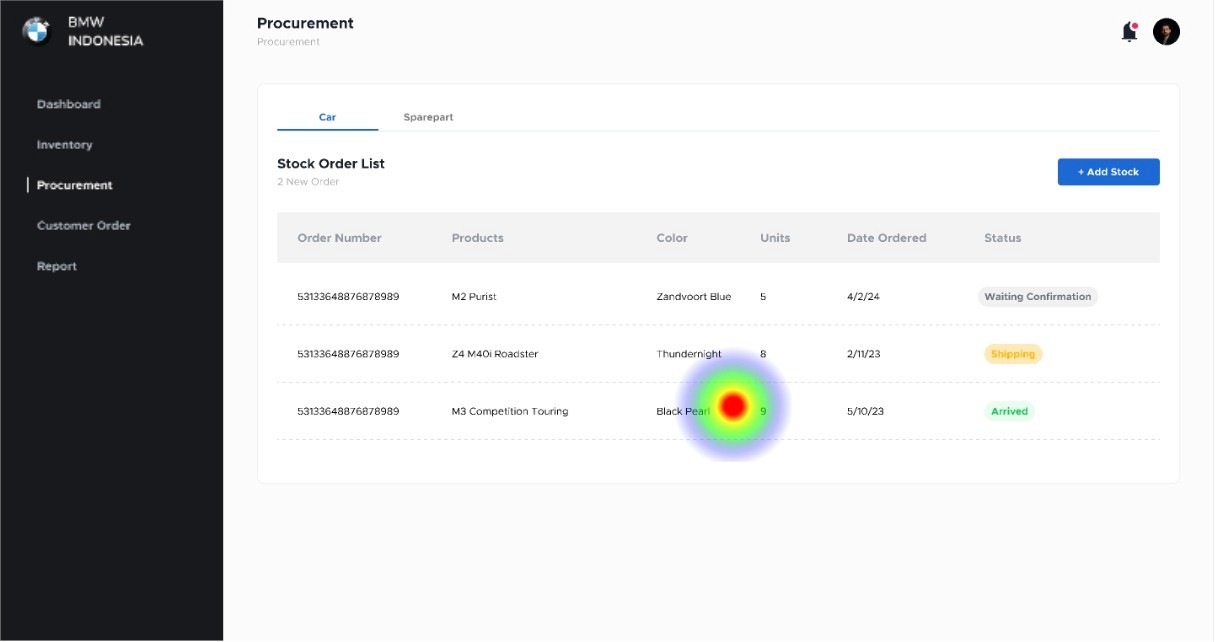
Task: Open Customer Order page
Action: (x=84, y=226)
